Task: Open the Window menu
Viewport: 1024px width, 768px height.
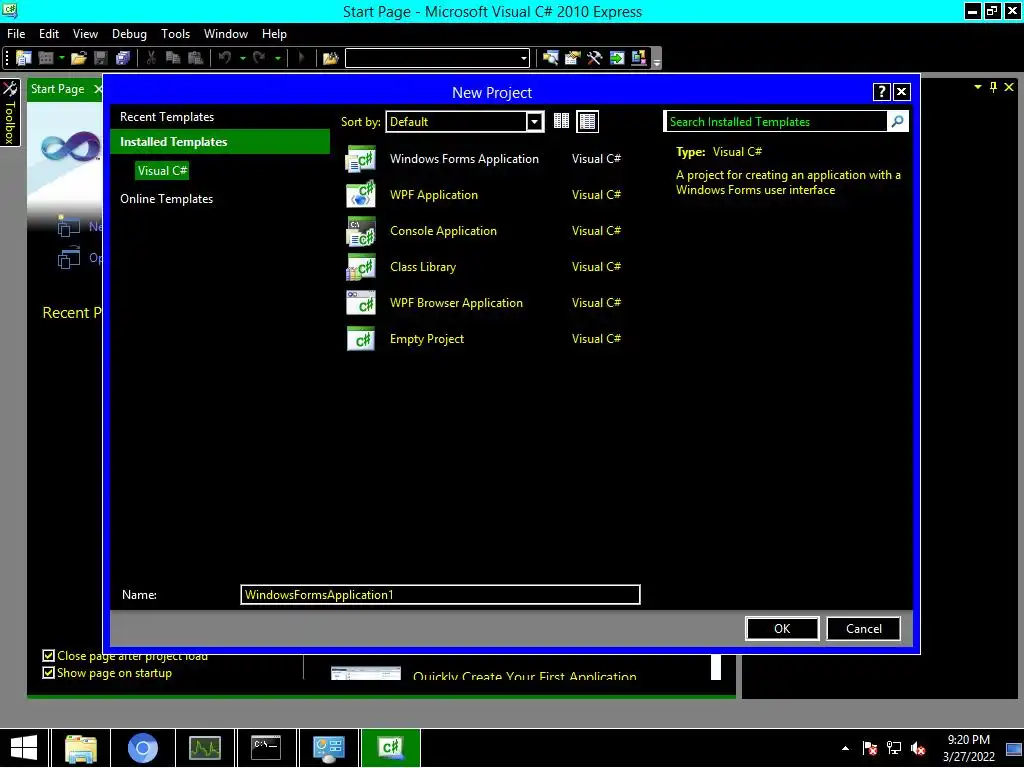Action: 226,34
